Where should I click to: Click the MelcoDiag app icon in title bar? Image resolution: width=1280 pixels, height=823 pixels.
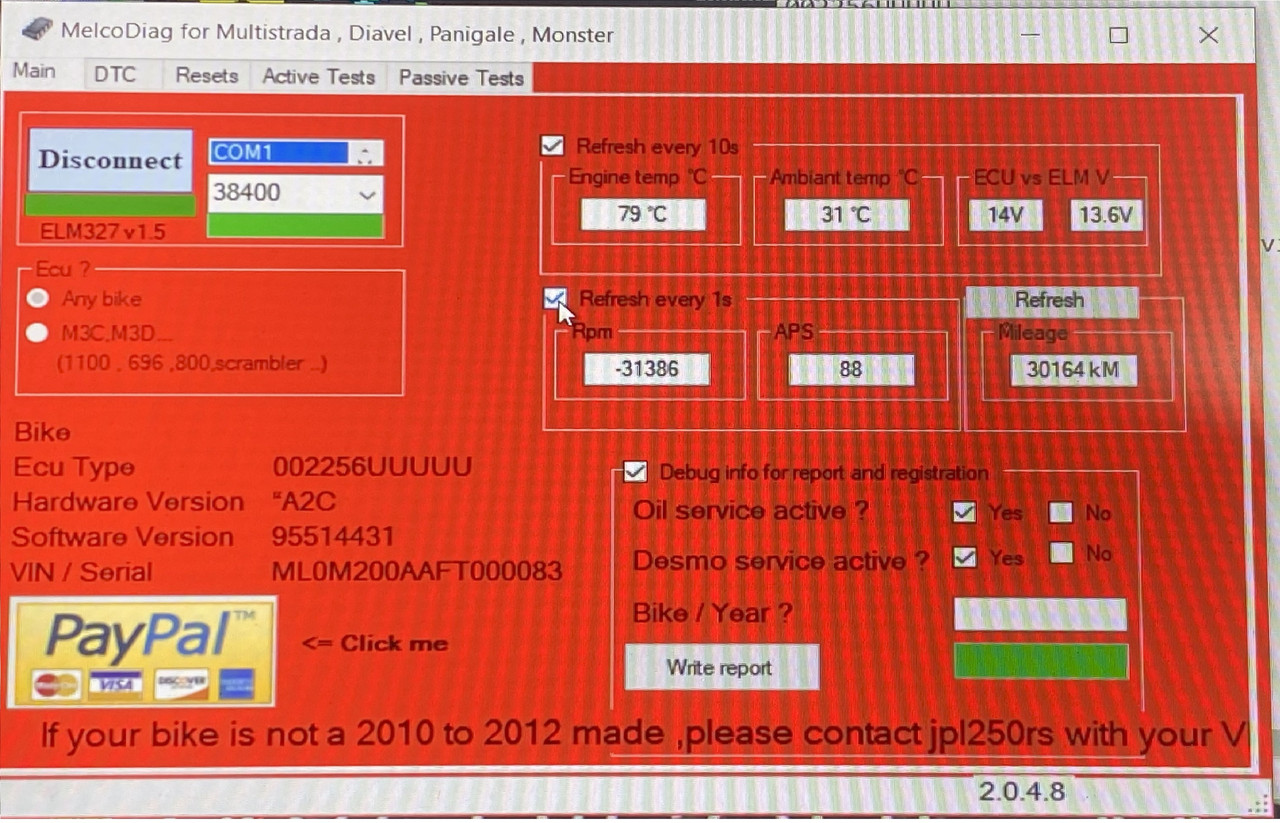(x=35, y=29)
